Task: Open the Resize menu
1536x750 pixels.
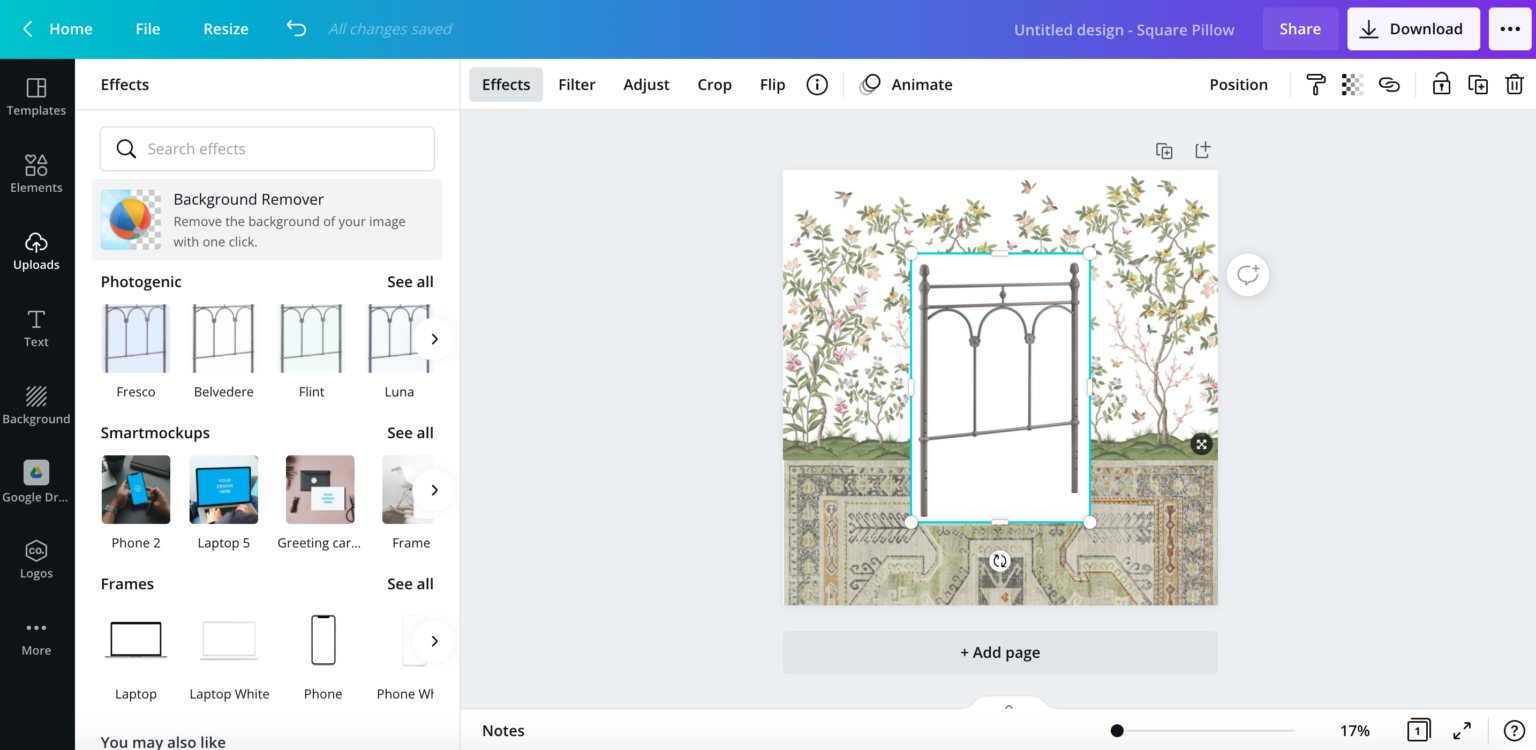Action: pos(226,29)
